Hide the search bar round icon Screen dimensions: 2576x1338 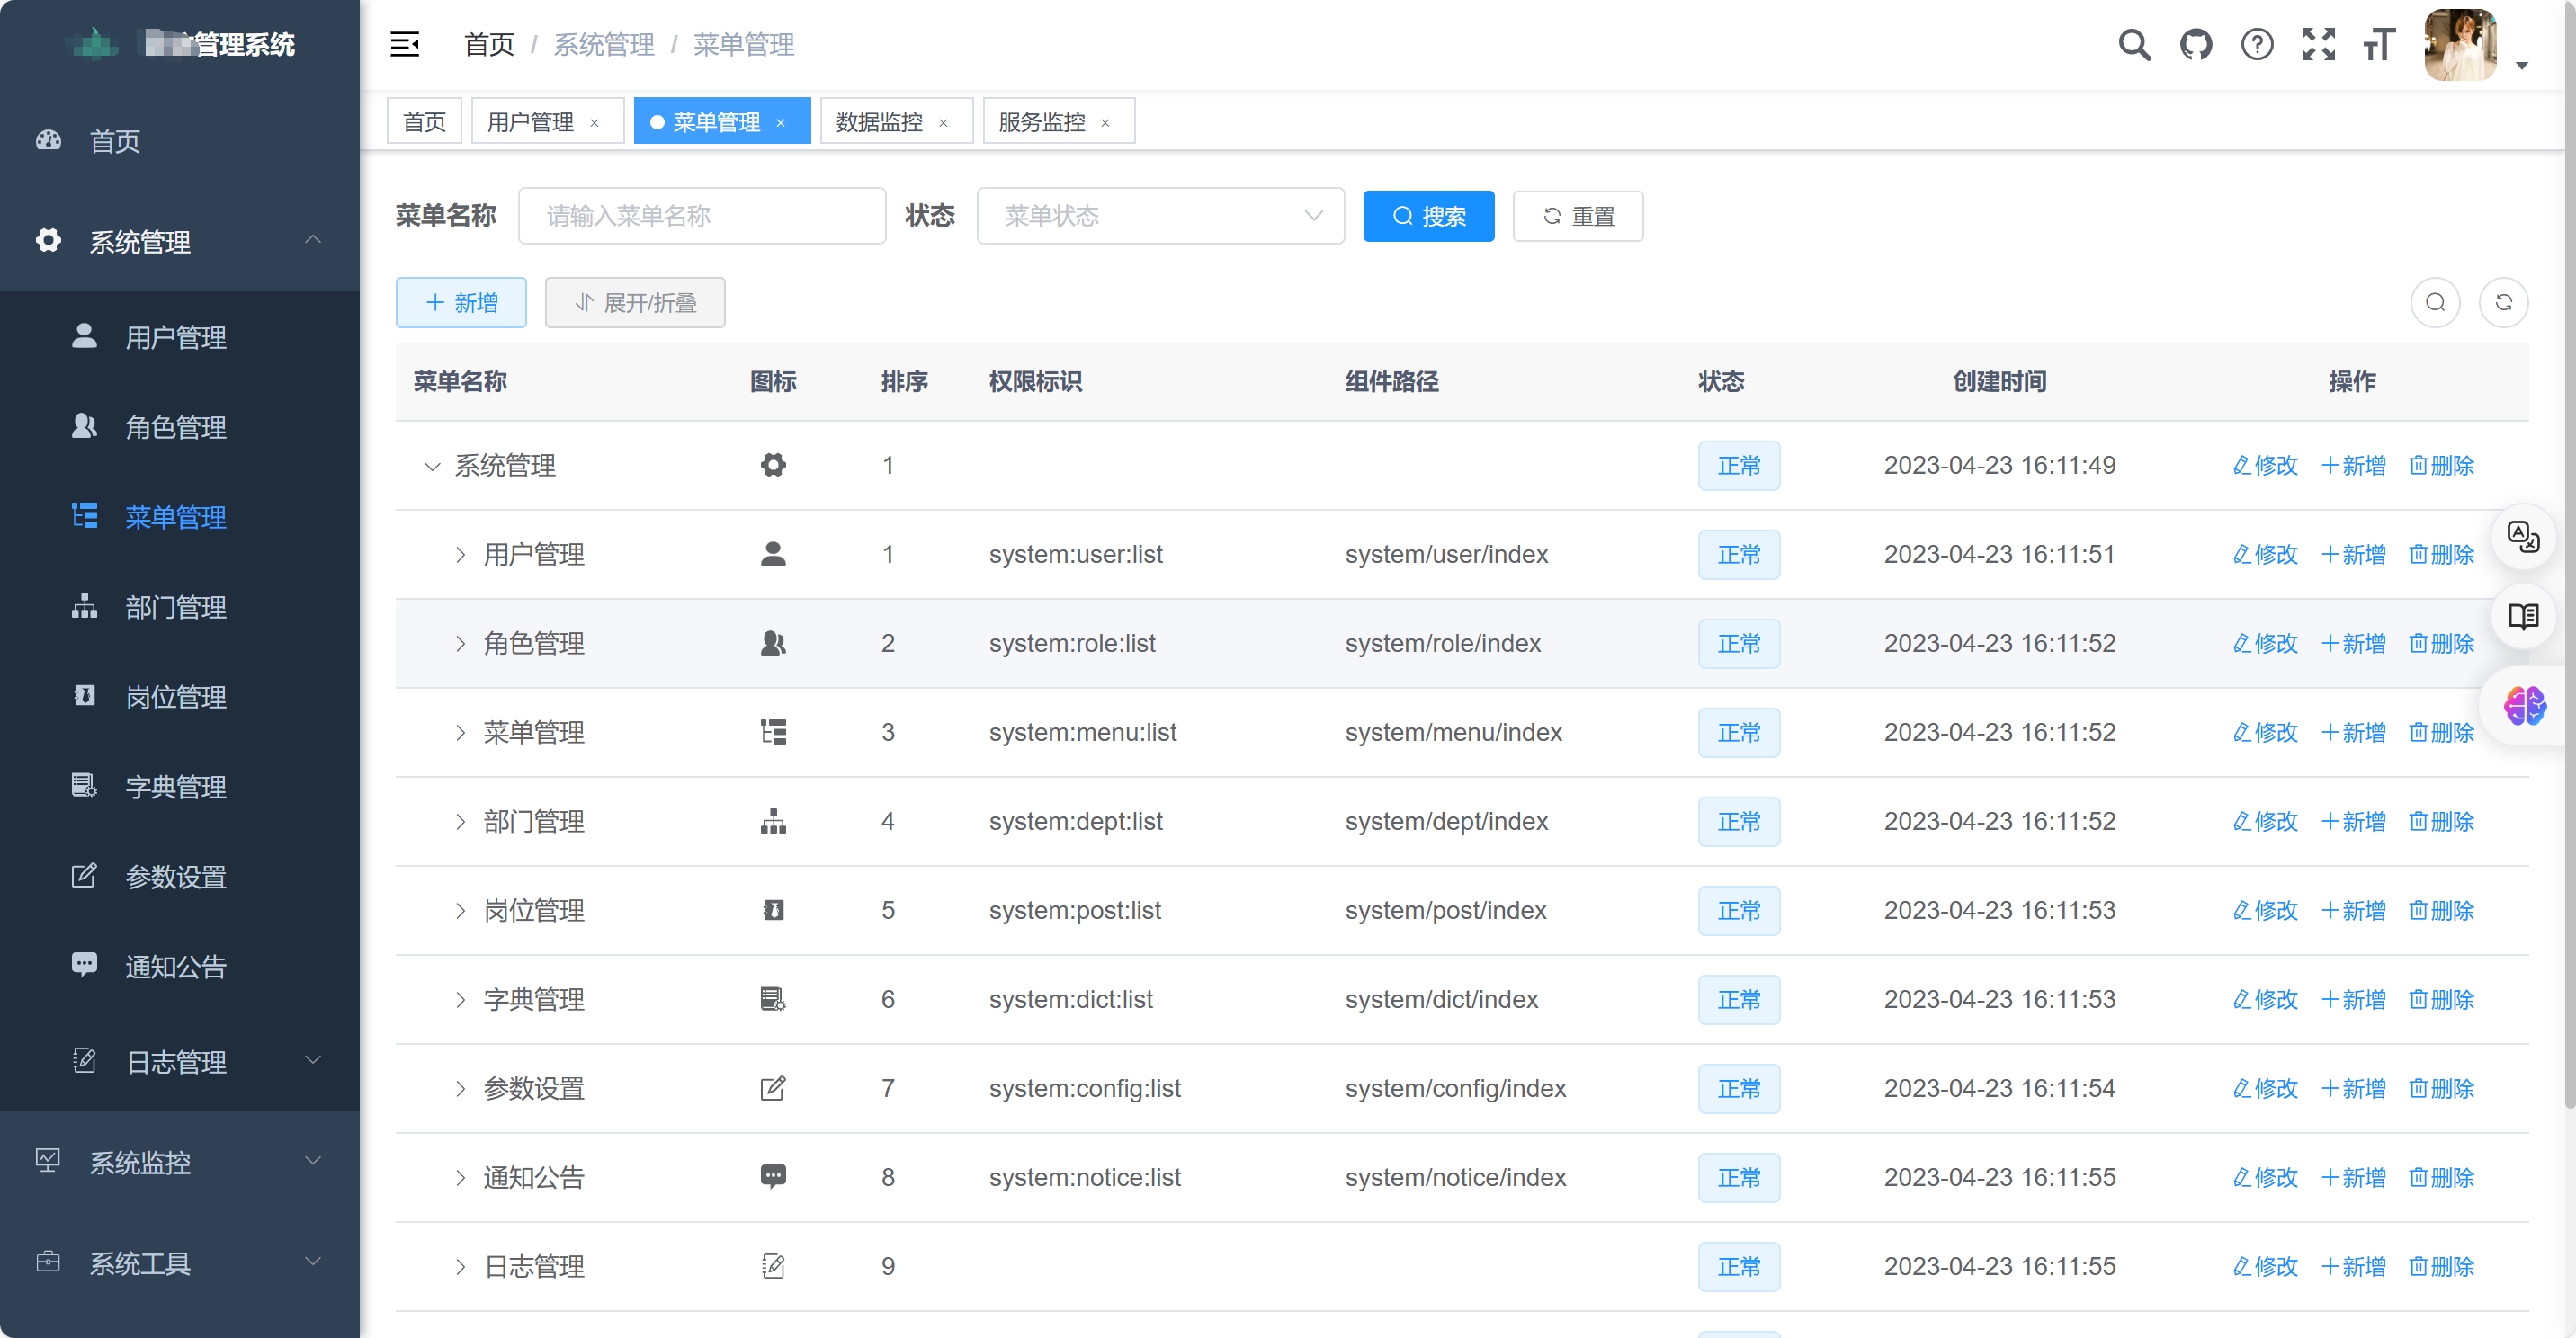click(x=2435, y=302)
